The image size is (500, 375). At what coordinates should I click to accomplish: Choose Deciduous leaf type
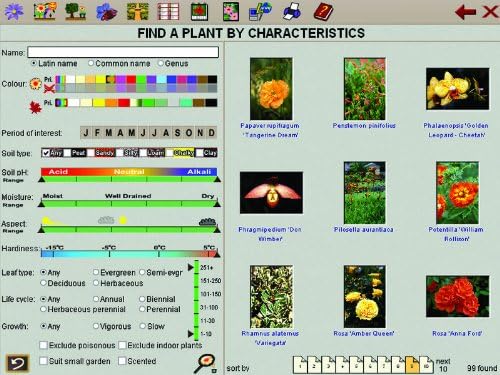[43, 283]
